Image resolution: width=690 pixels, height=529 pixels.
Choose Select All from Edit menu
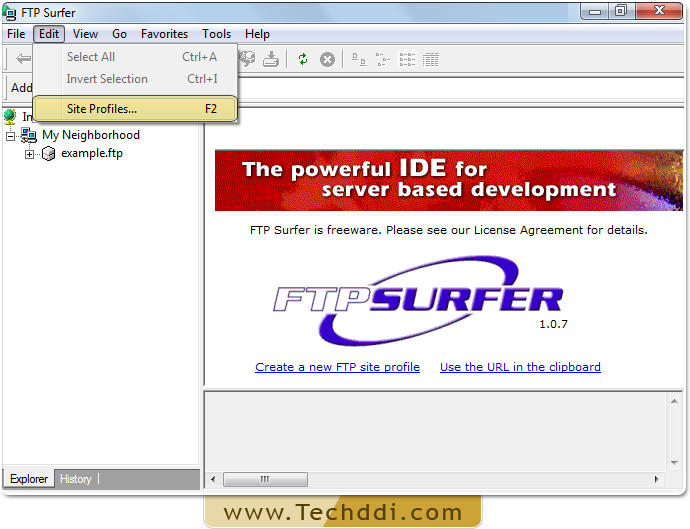(x=136, y=57)
